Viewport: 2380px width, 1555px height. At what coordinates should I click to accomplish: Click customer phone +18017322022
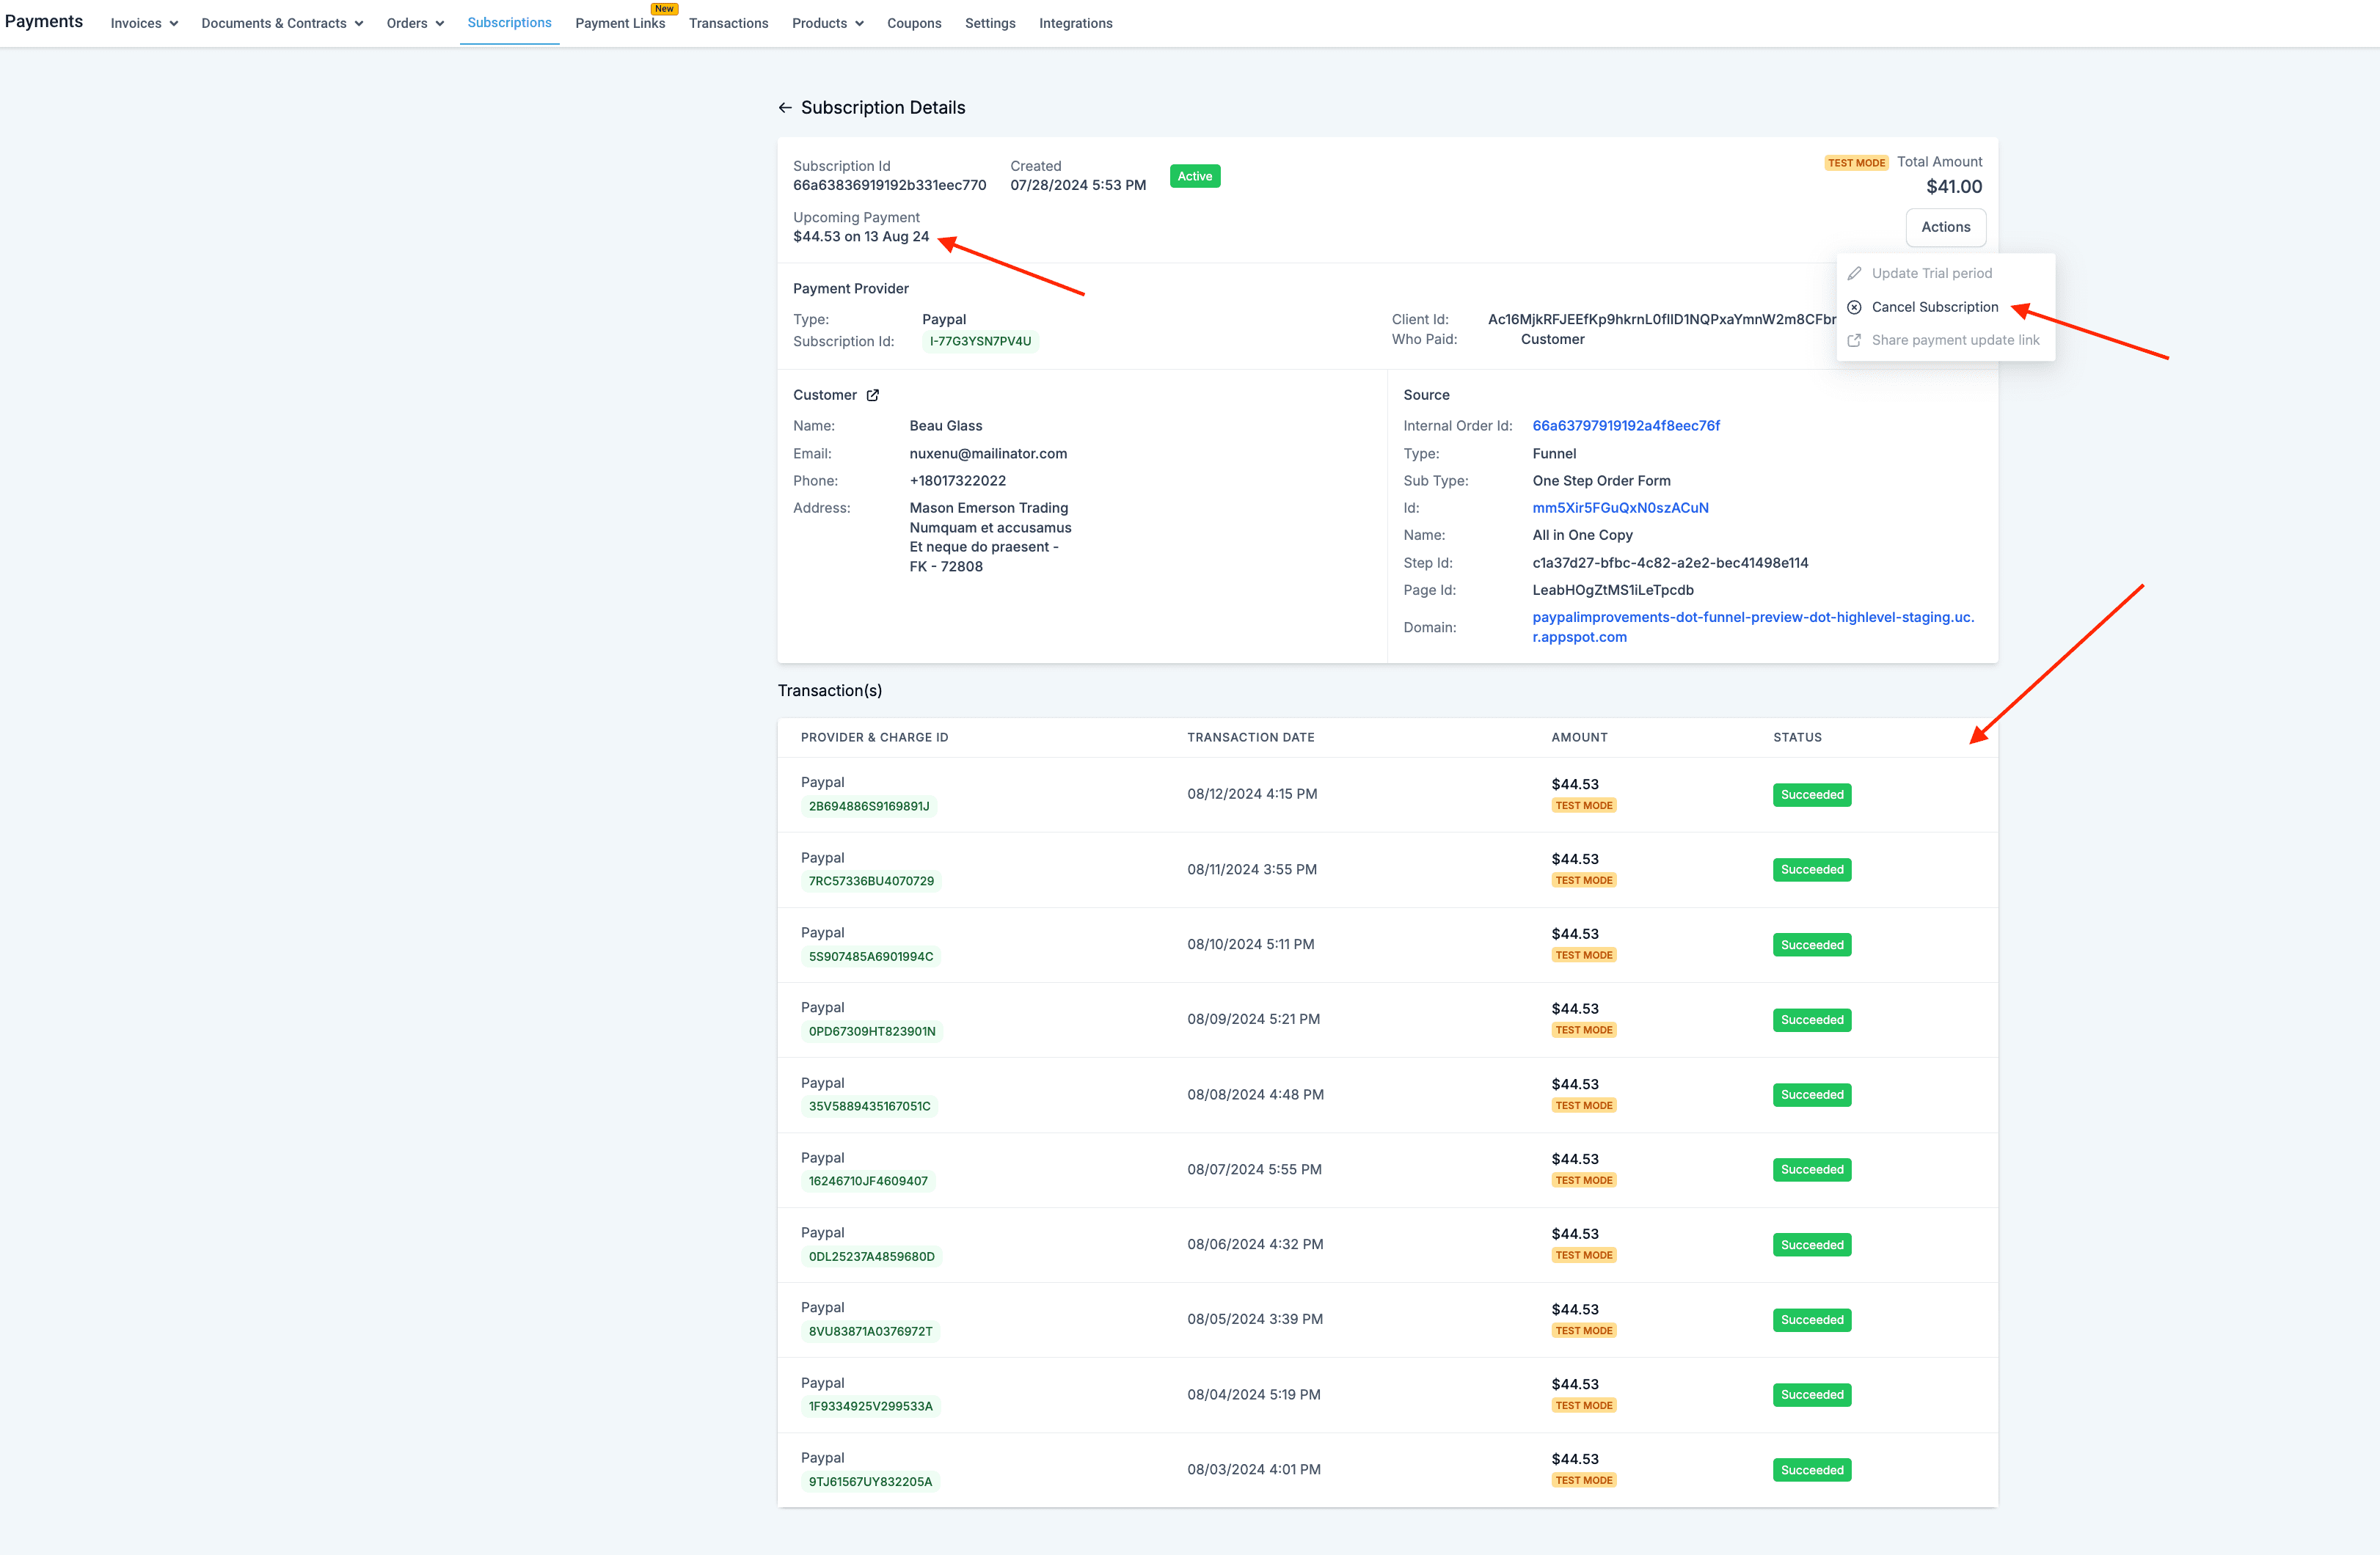point(958,481)
